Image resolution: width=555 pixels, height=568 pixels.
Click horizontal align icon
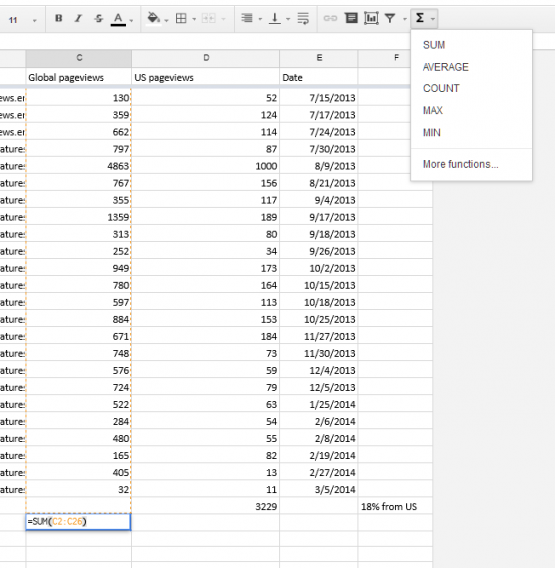click(247, 18)
